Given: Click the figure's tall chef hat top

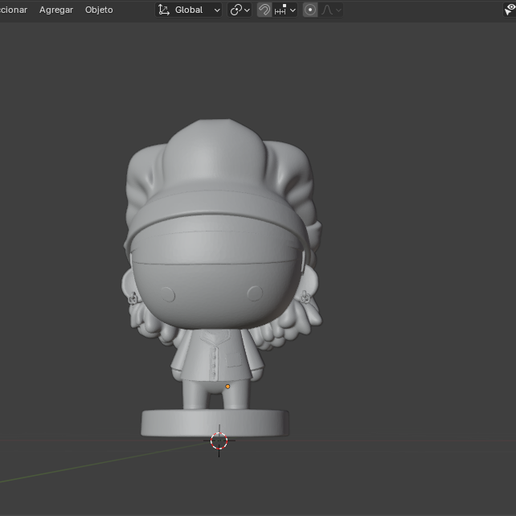Looking at the screenshot, I should pyautogui.click(x=215, y=157).
